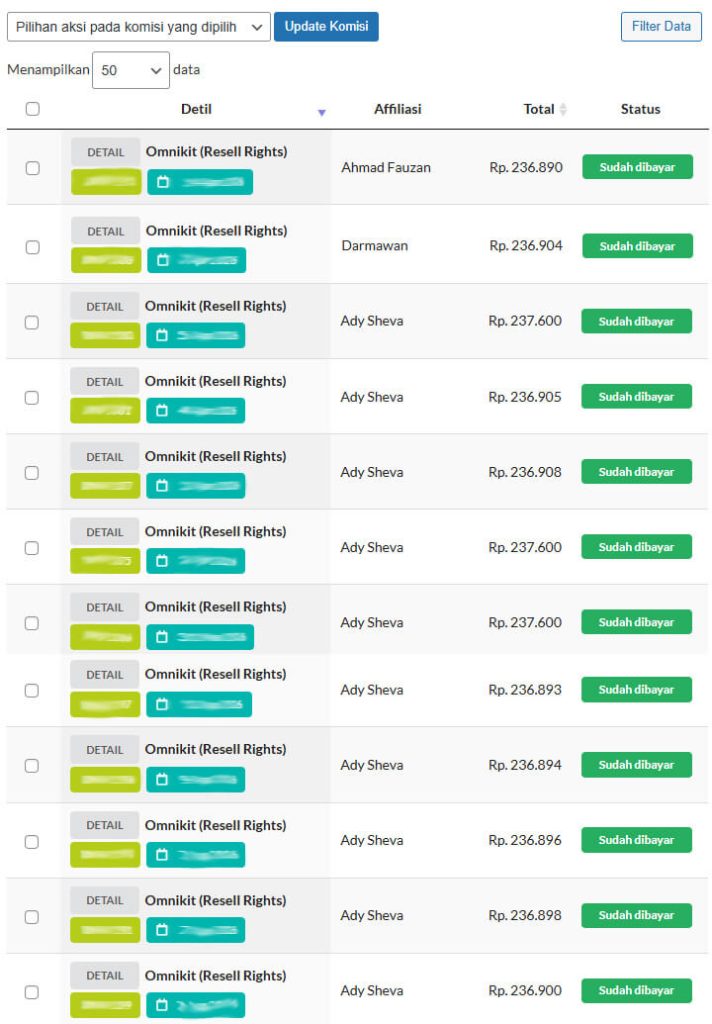Click Detil column sort arrow
This screenshot has width=712, height=1024.
coord(321,112)
